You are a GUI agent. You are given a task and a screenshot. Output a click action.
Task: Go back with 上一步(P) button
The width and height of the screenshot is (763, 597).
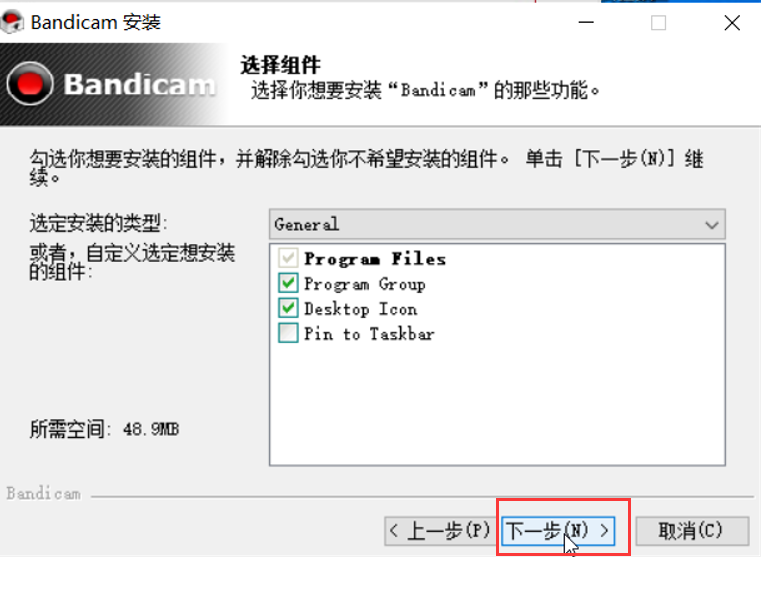[440, 531]
